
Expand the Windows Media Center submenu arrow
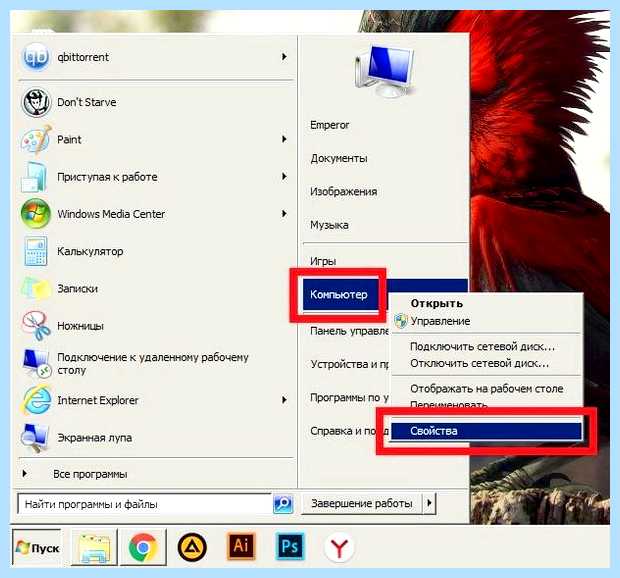(x=284, y=214)
